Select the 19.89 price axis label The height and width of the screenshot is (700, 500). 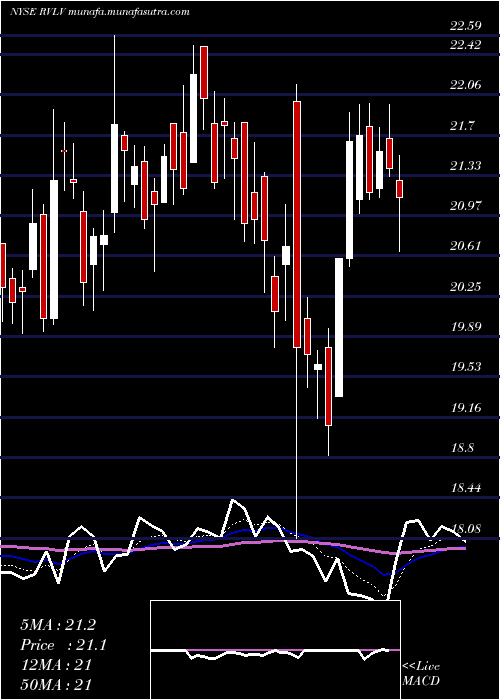[x=466, y=327]
